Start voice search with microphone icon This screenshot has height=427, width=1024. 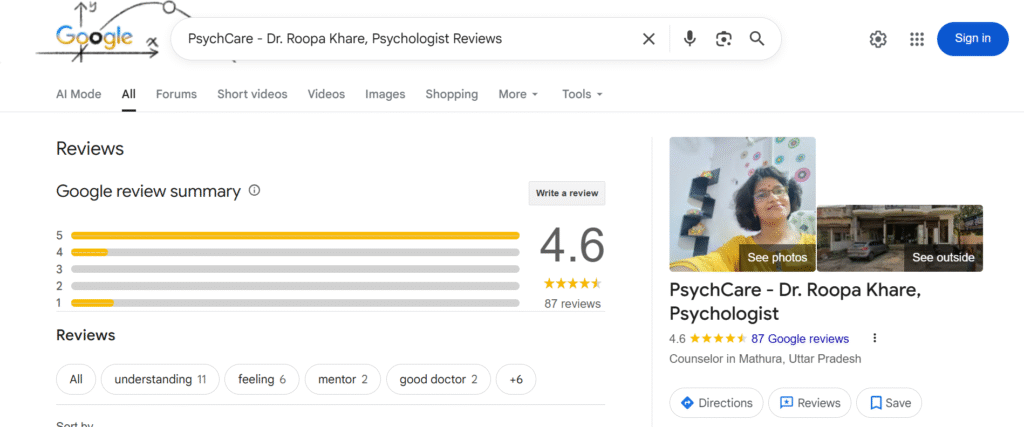coord(690,39)
